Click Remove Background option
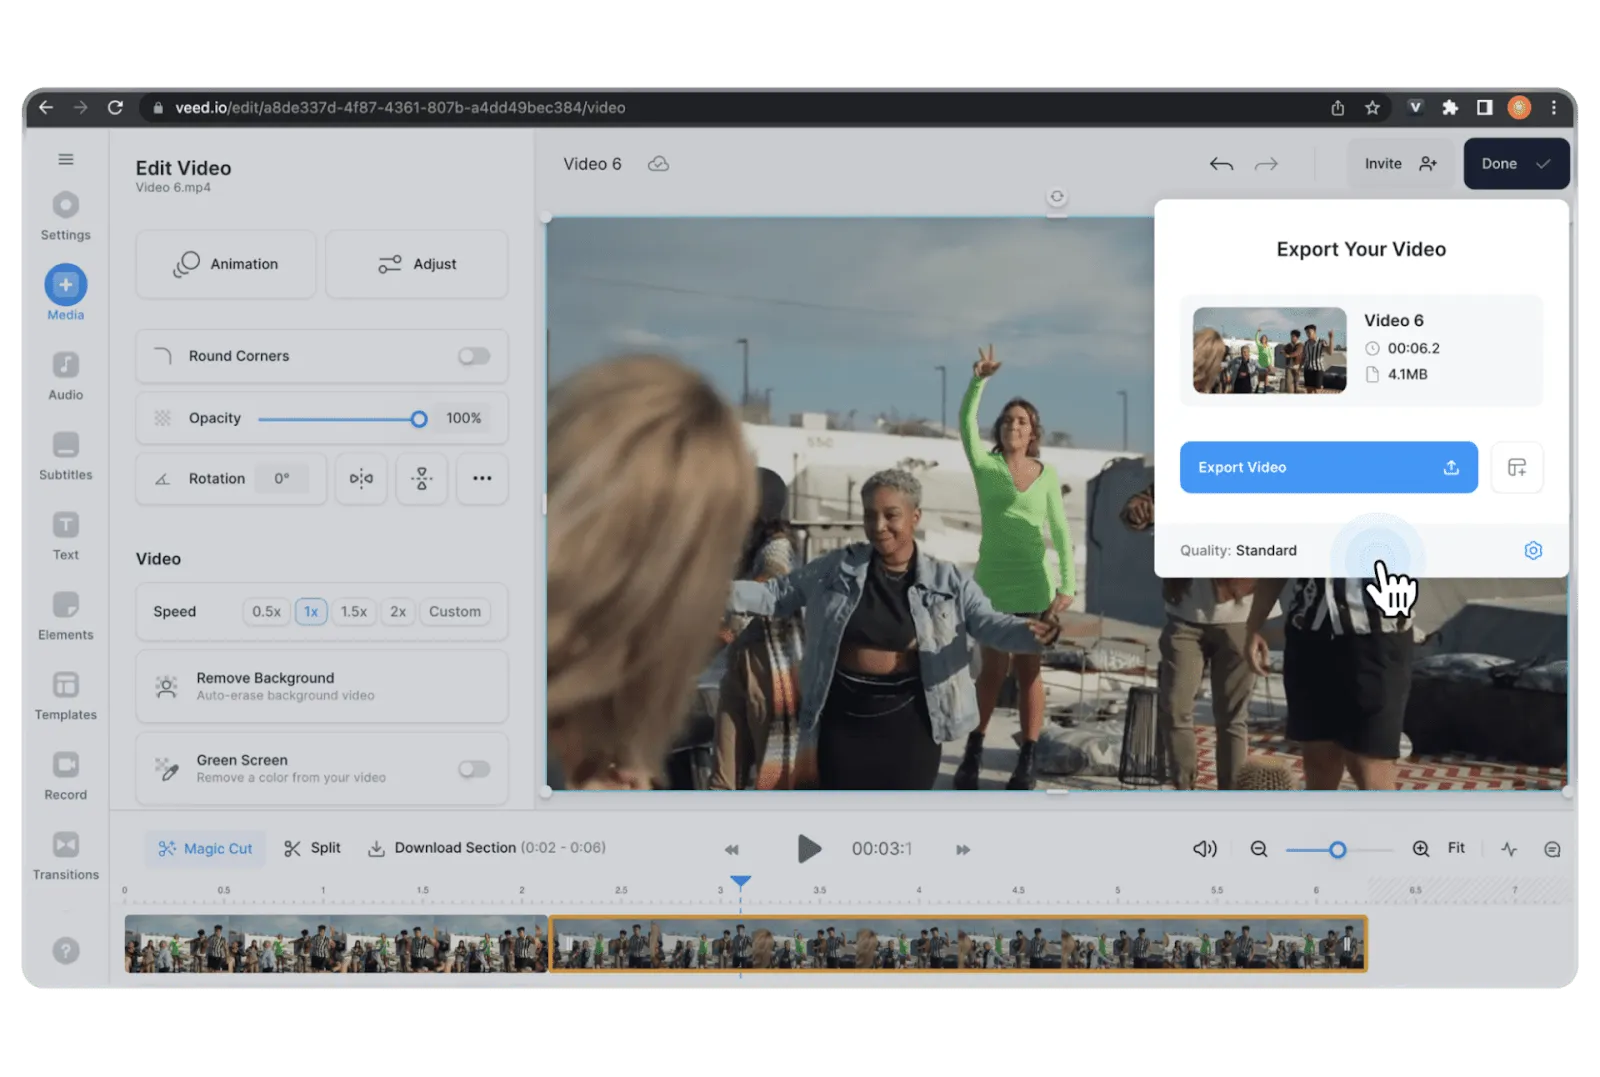This screenshot has width=1600, height=1077. point(322,686)
